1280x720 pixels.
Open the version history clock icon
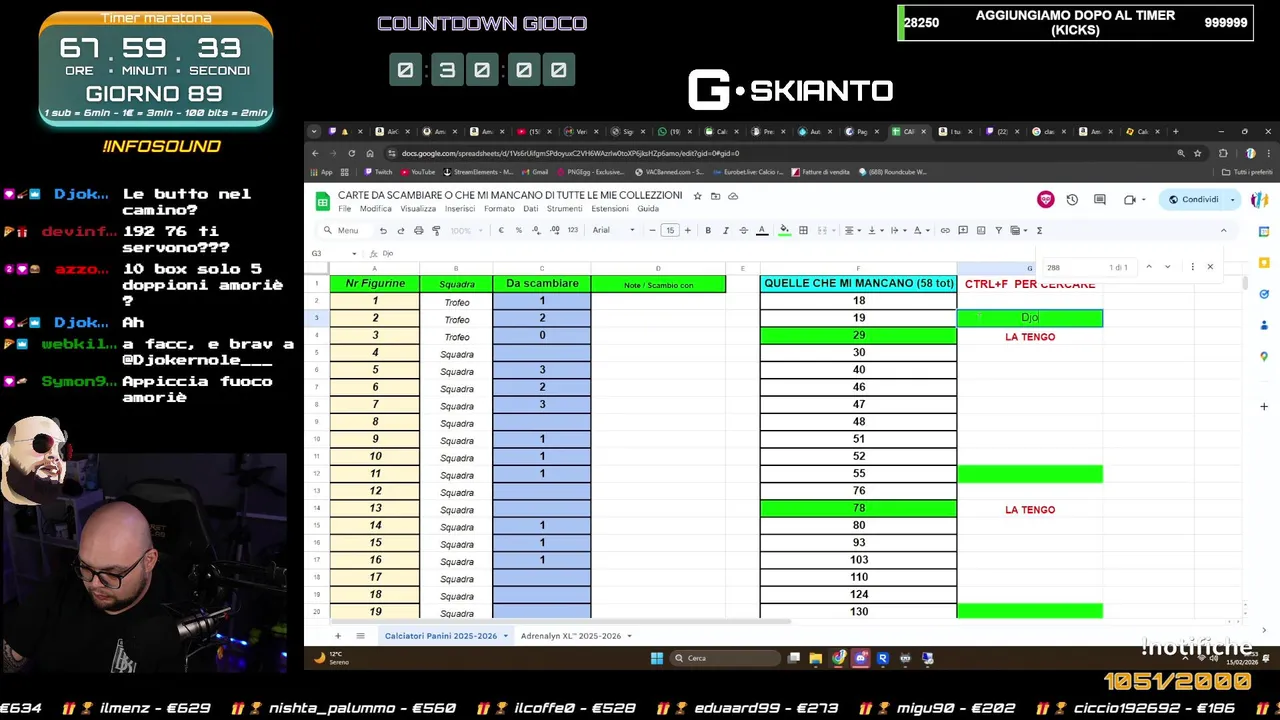[x=1072, y=199]
